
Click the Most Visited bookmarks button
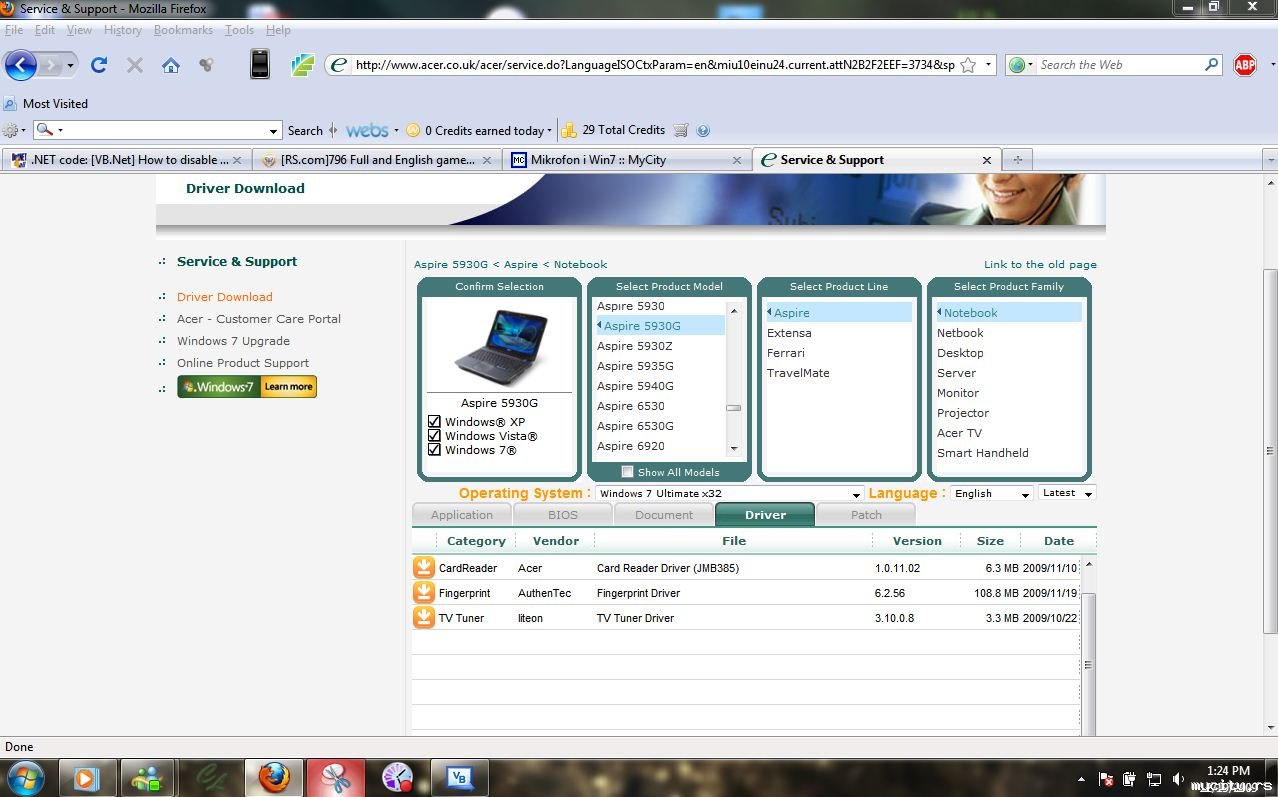46,104
